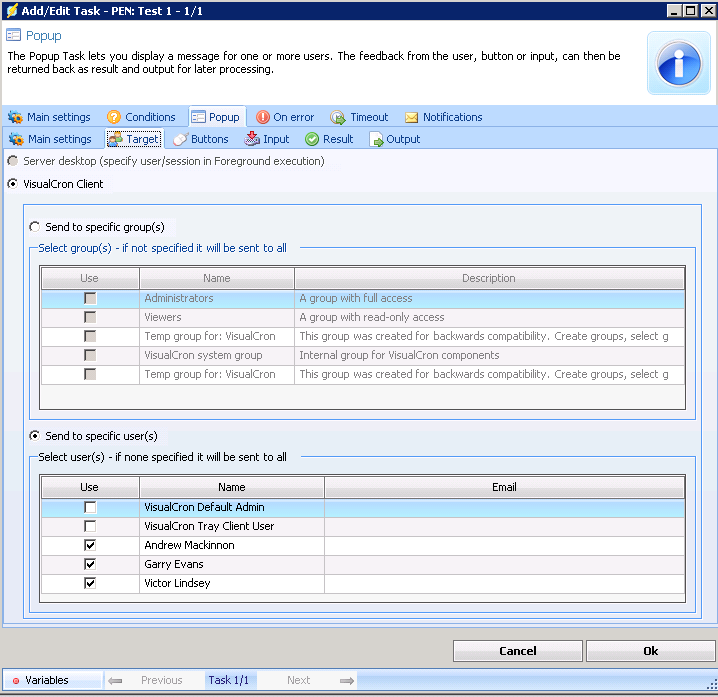Select the VisualCron Client radio button

point(12,184)
